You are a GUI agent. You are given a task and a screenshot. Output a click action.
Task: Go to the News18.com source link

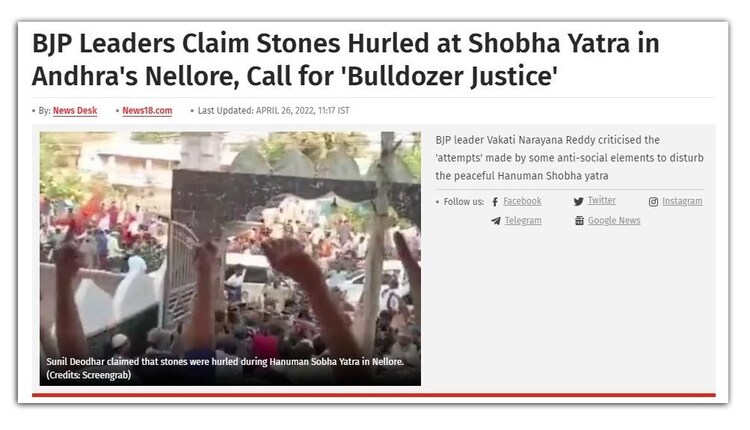click(x=147, y=110)
